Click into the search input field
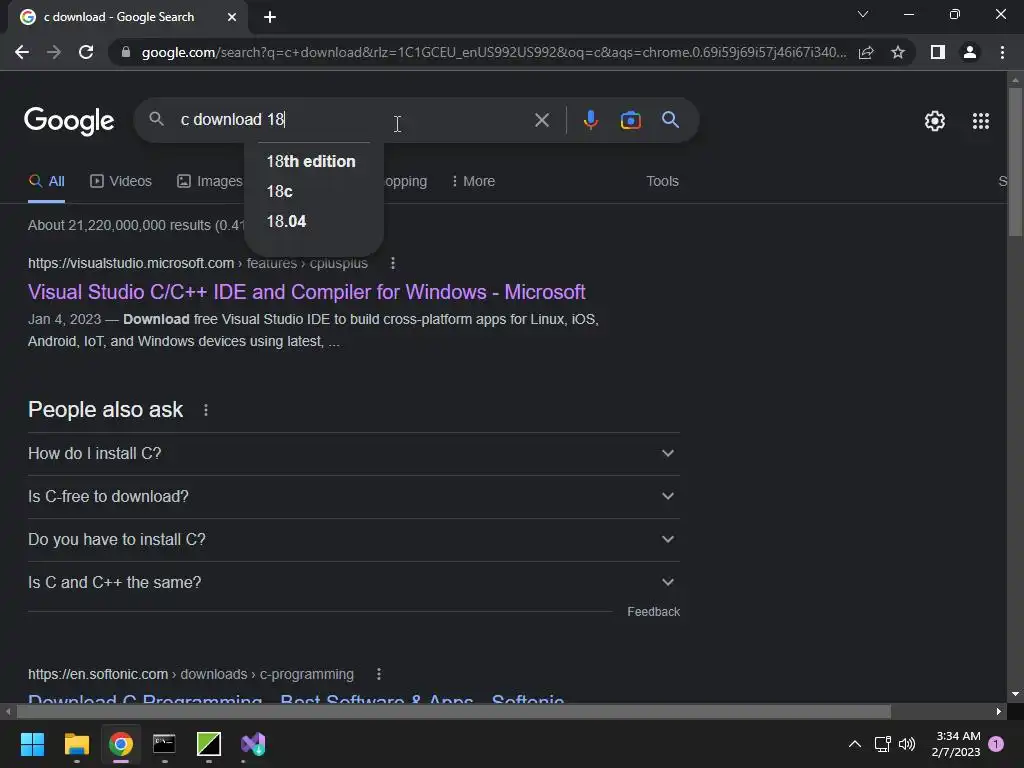The height and width of the screenshot is (768, 1024). tap(353, 120)
